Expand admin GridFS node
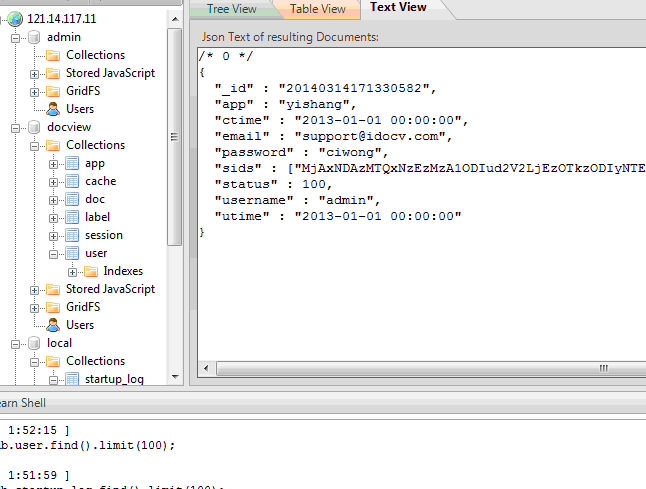The image size is (646, 489). tap(35, 92)
